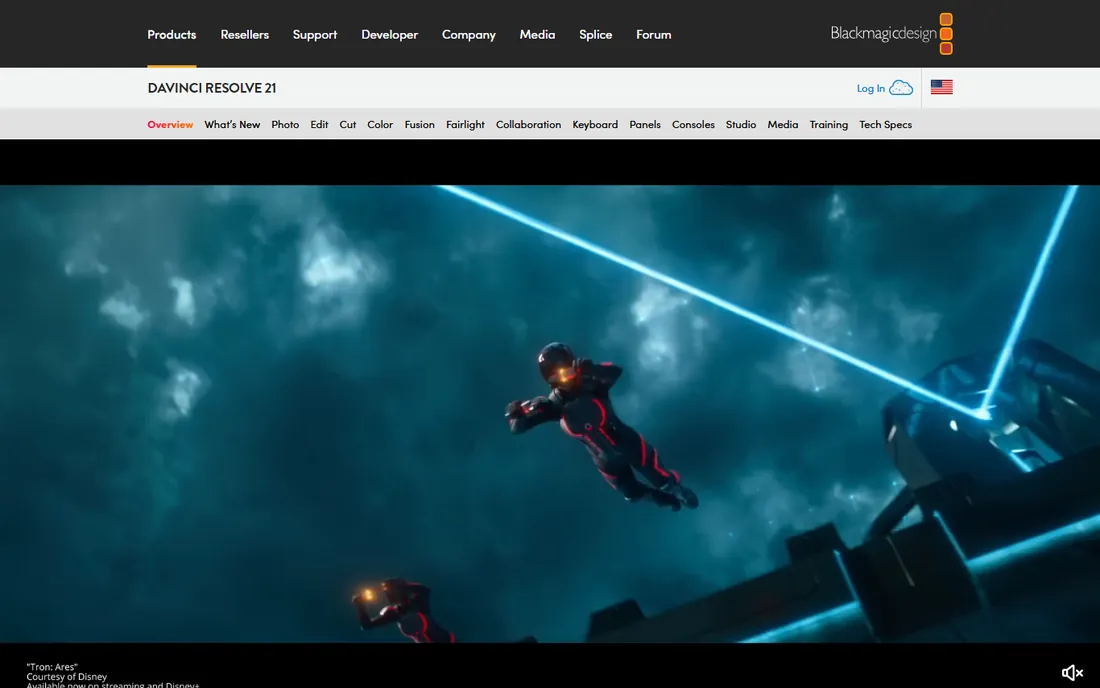Open the cloud Log In icon
The height and width of the screenshot is (688, 1100).
point(901,88)
